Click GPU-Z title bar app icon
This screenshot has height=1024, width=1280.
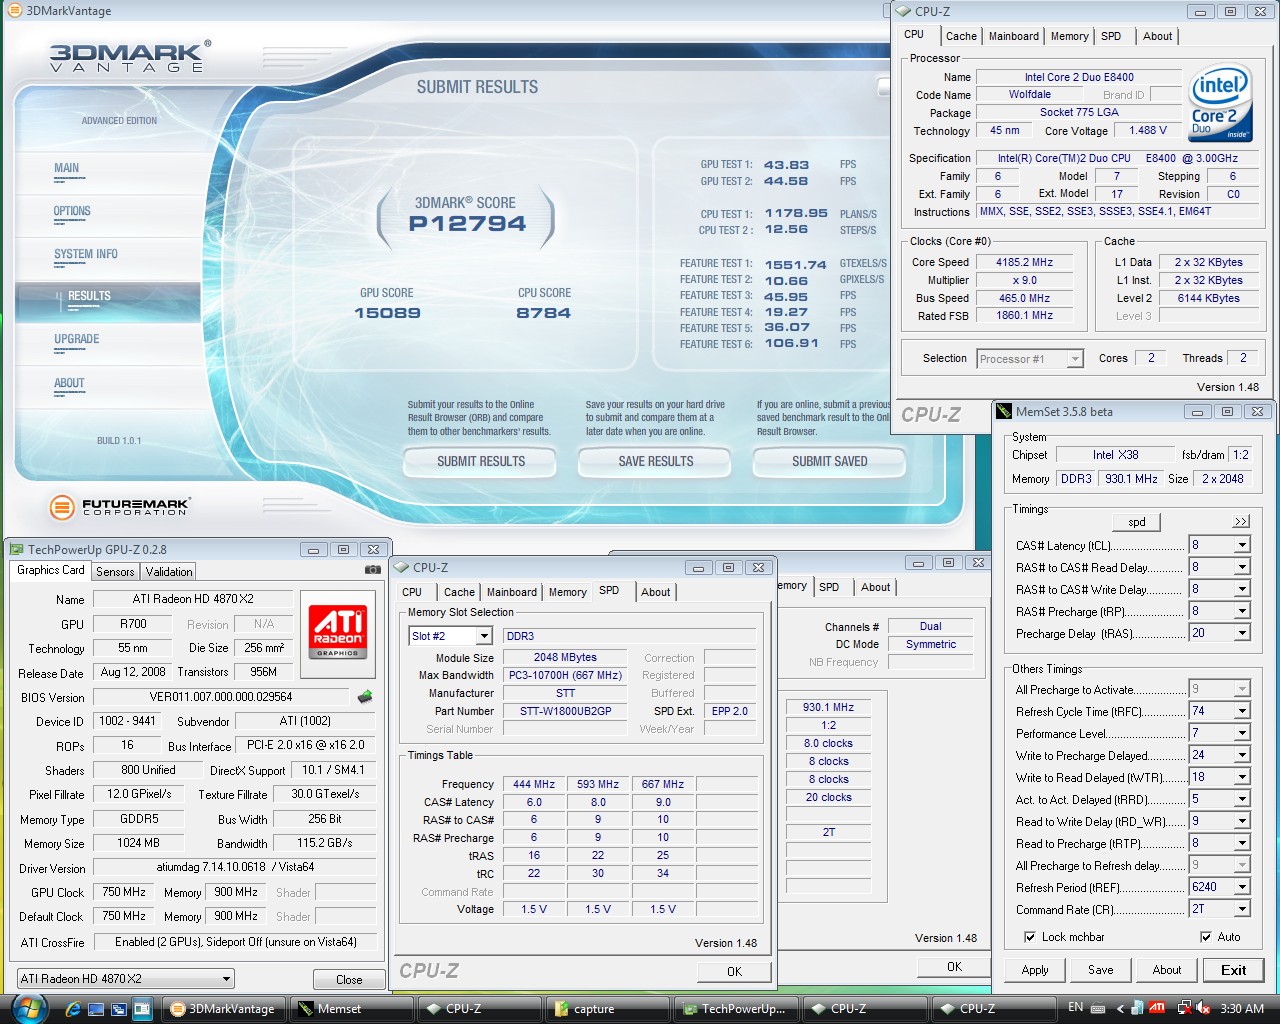(x=16, y=549)
